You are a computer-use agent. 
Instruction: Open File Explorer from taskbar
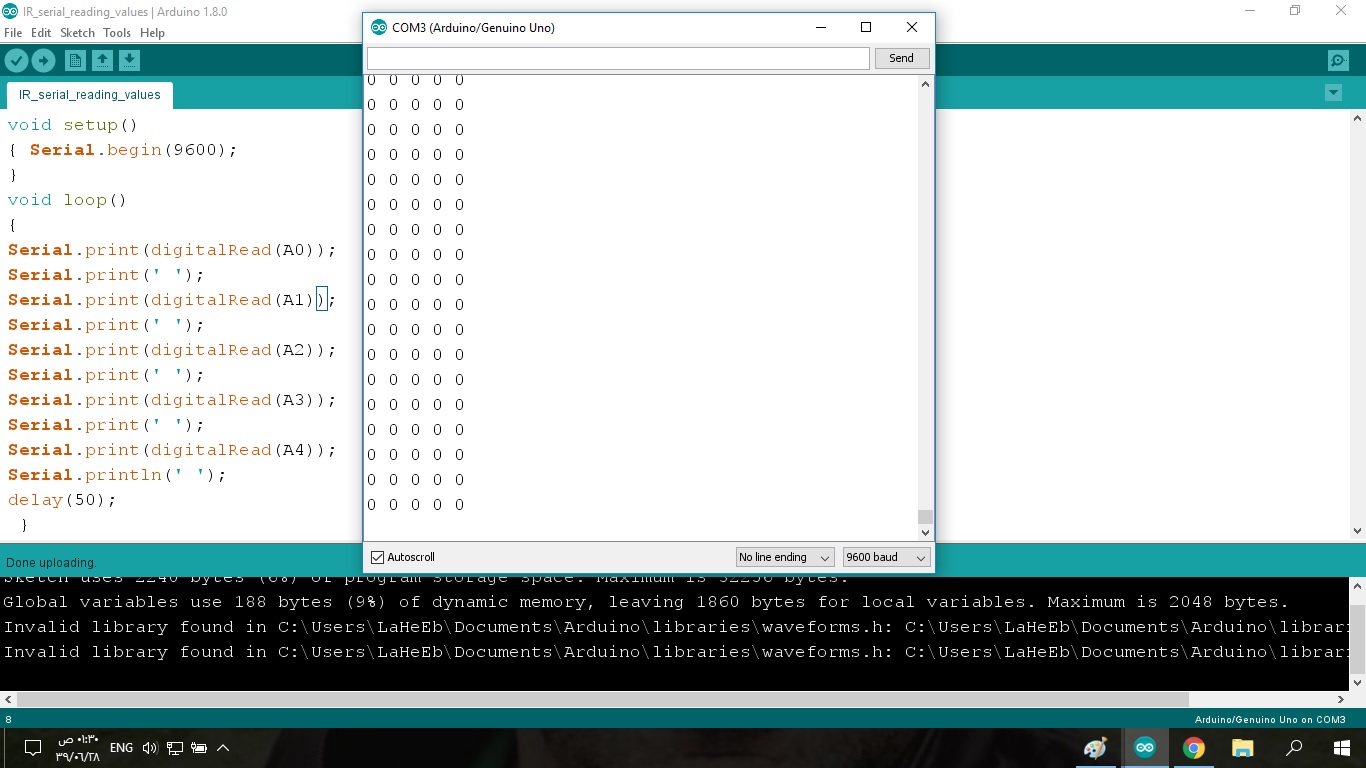pos(1242,748)
